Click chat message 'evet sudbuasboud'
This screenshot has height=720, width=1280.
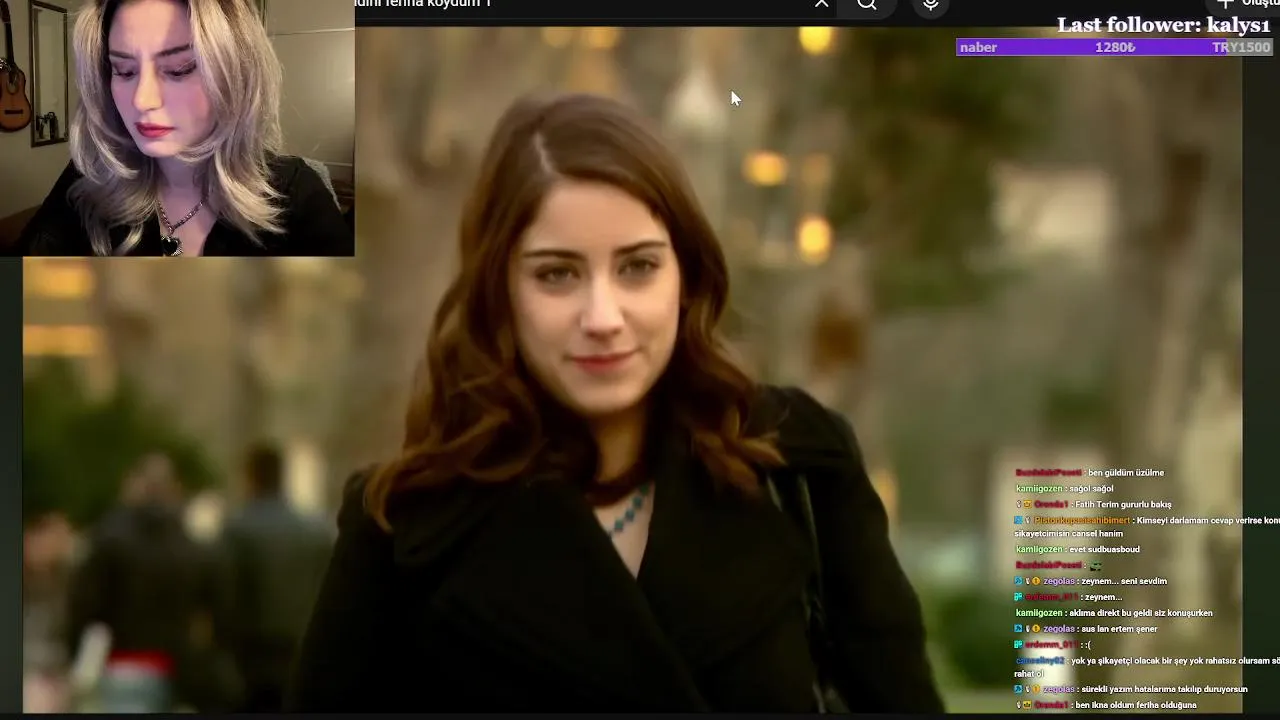click(x=1104, y=549)
